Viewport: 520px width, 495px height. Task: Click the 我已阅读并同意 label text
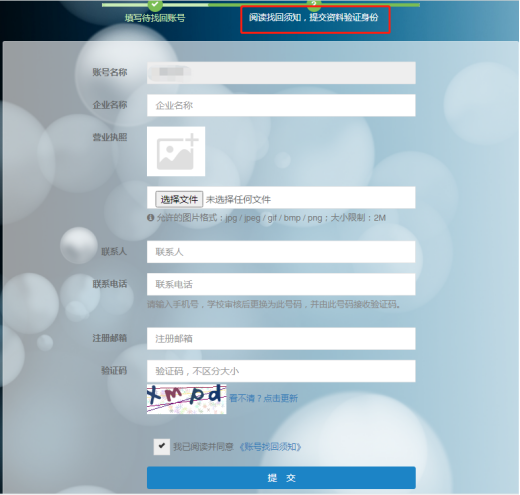[x=203, y=447]
